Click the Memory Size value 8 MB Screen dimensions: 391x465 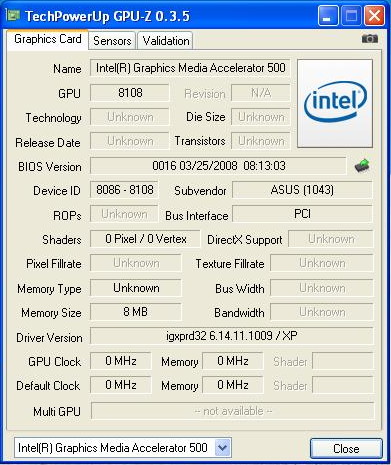136,312
